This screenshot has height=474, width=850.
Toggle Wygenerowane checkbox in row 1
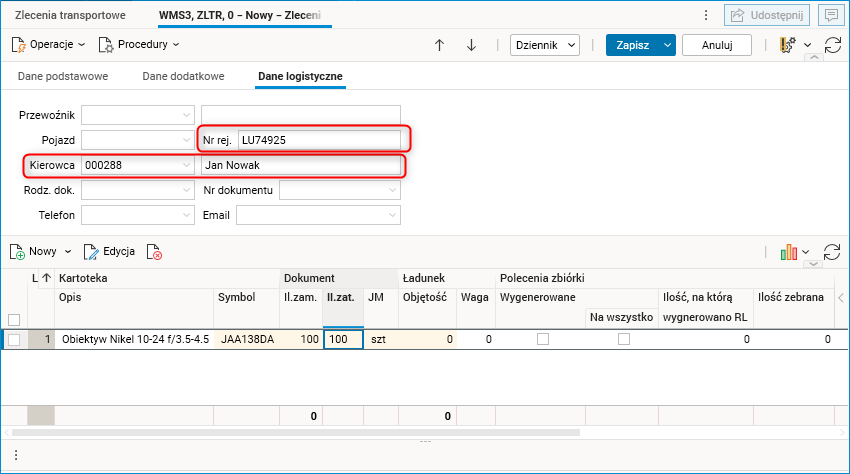[543, 339]
